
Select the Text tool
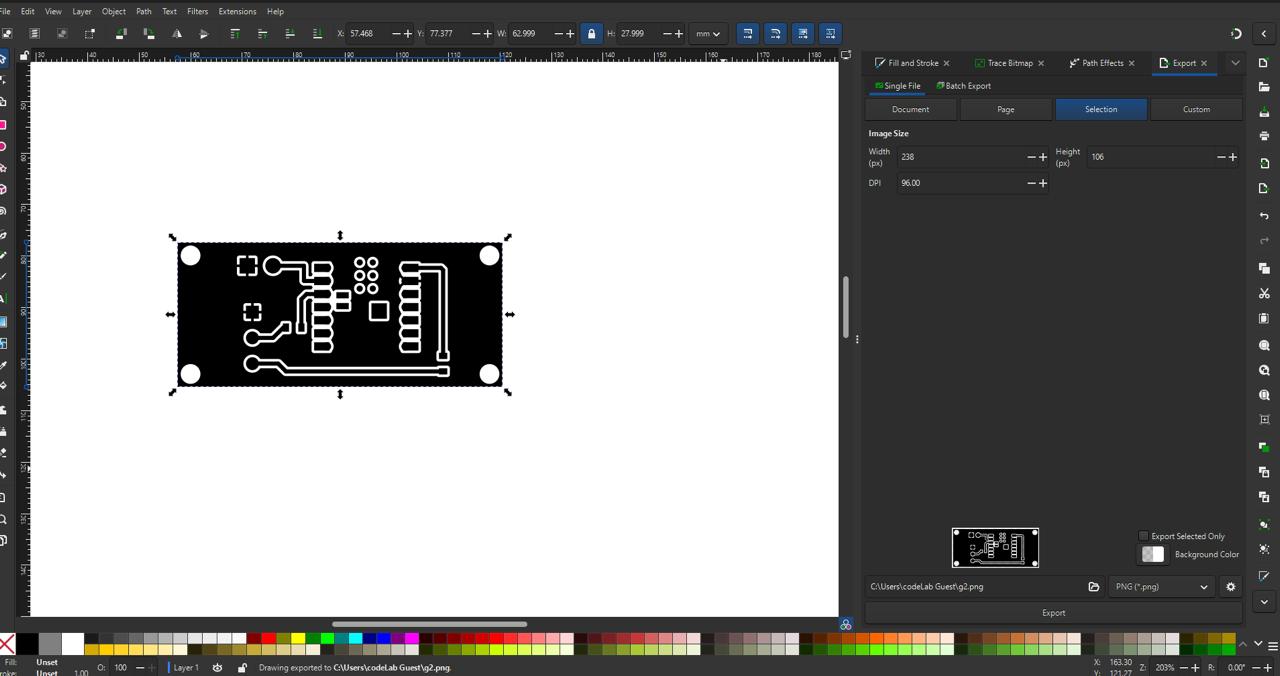[x=4, y=298]
